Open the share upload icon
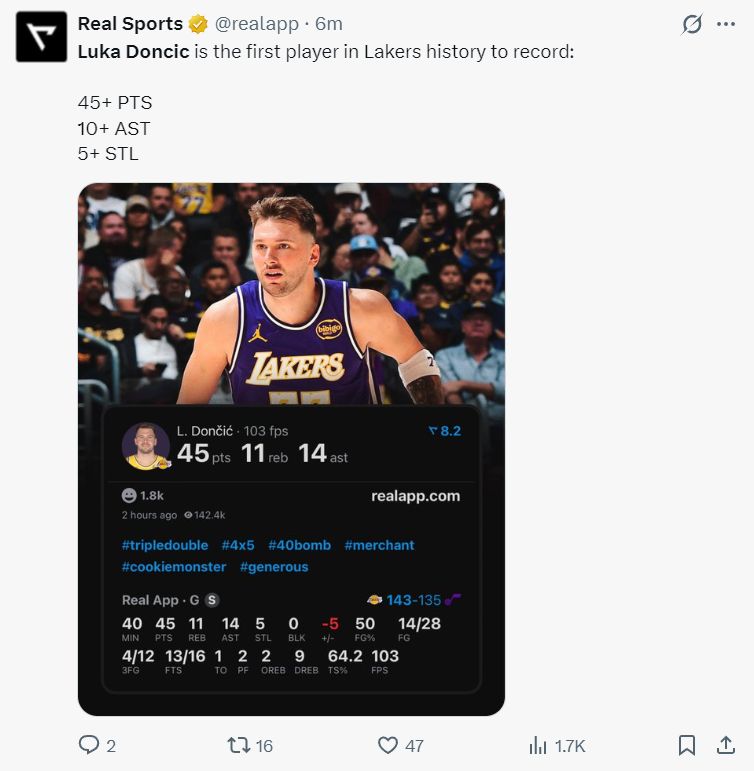Image resolution: width=754 pixels, height=771 pixels. (x=726, y=745)
